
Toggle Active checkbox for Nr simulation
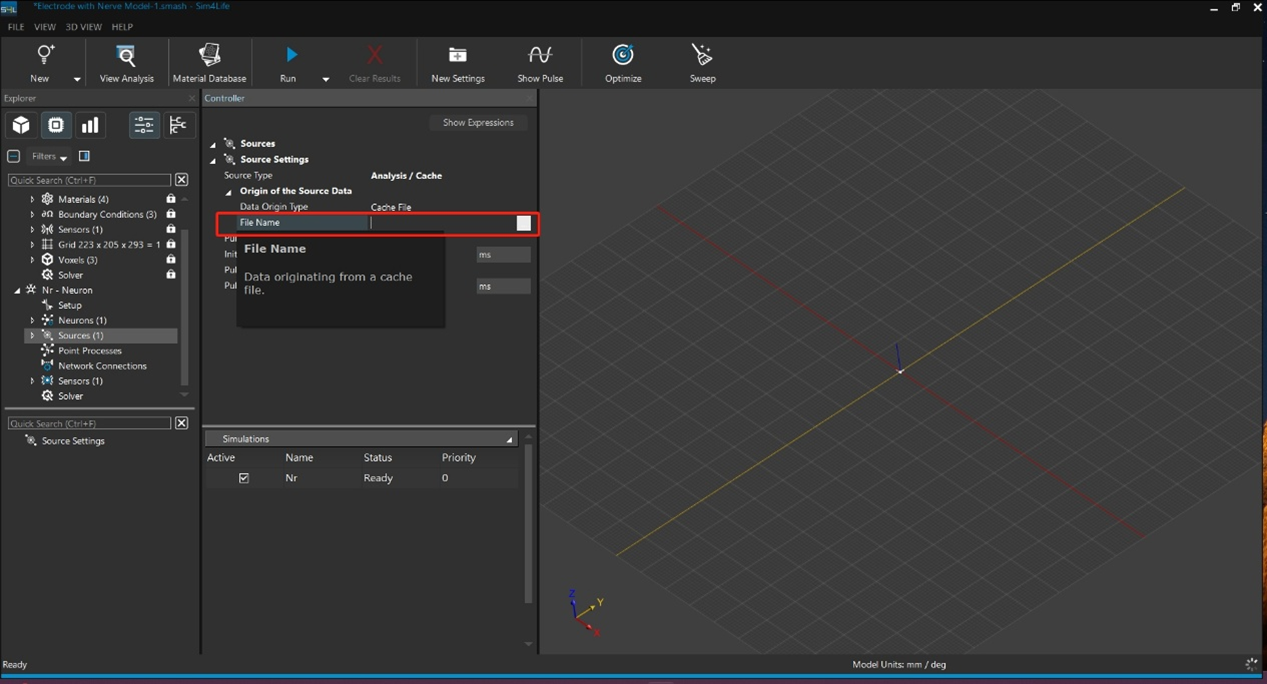tap(244, 478)
